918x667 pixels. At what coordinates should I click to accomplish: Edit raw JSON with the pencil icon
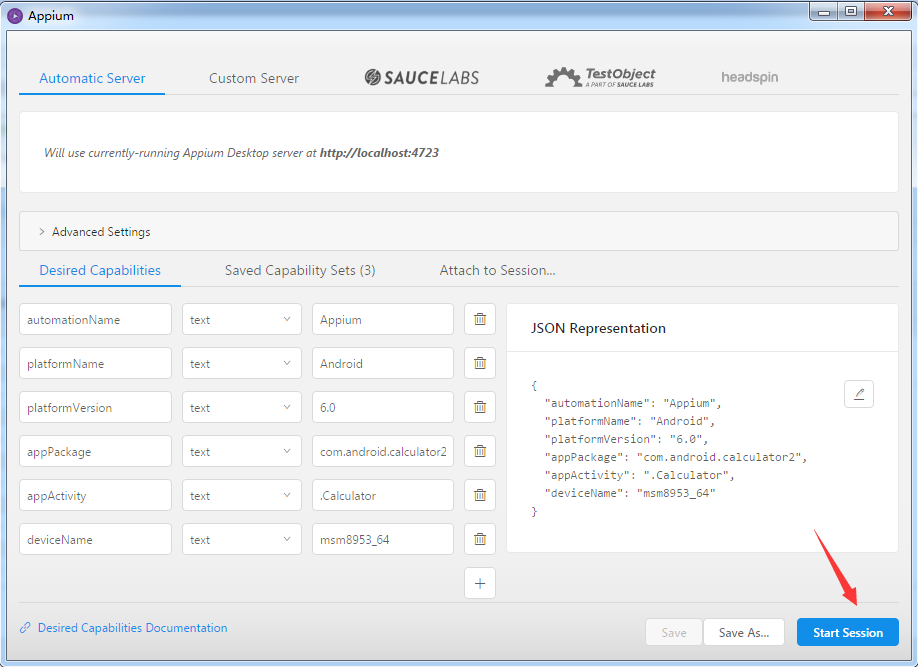[859, 394]
